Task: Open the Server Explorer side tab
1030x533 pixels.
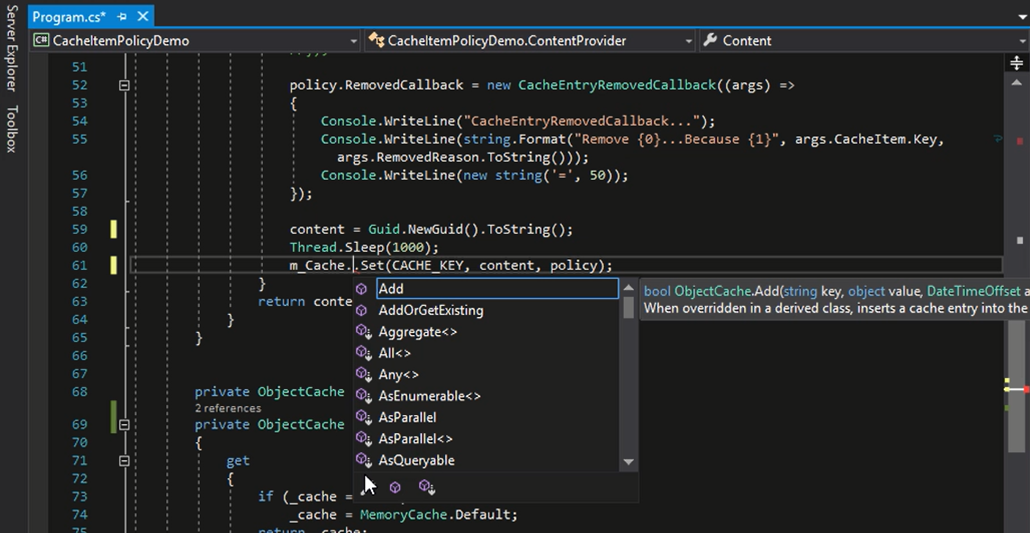Action: 11,47
